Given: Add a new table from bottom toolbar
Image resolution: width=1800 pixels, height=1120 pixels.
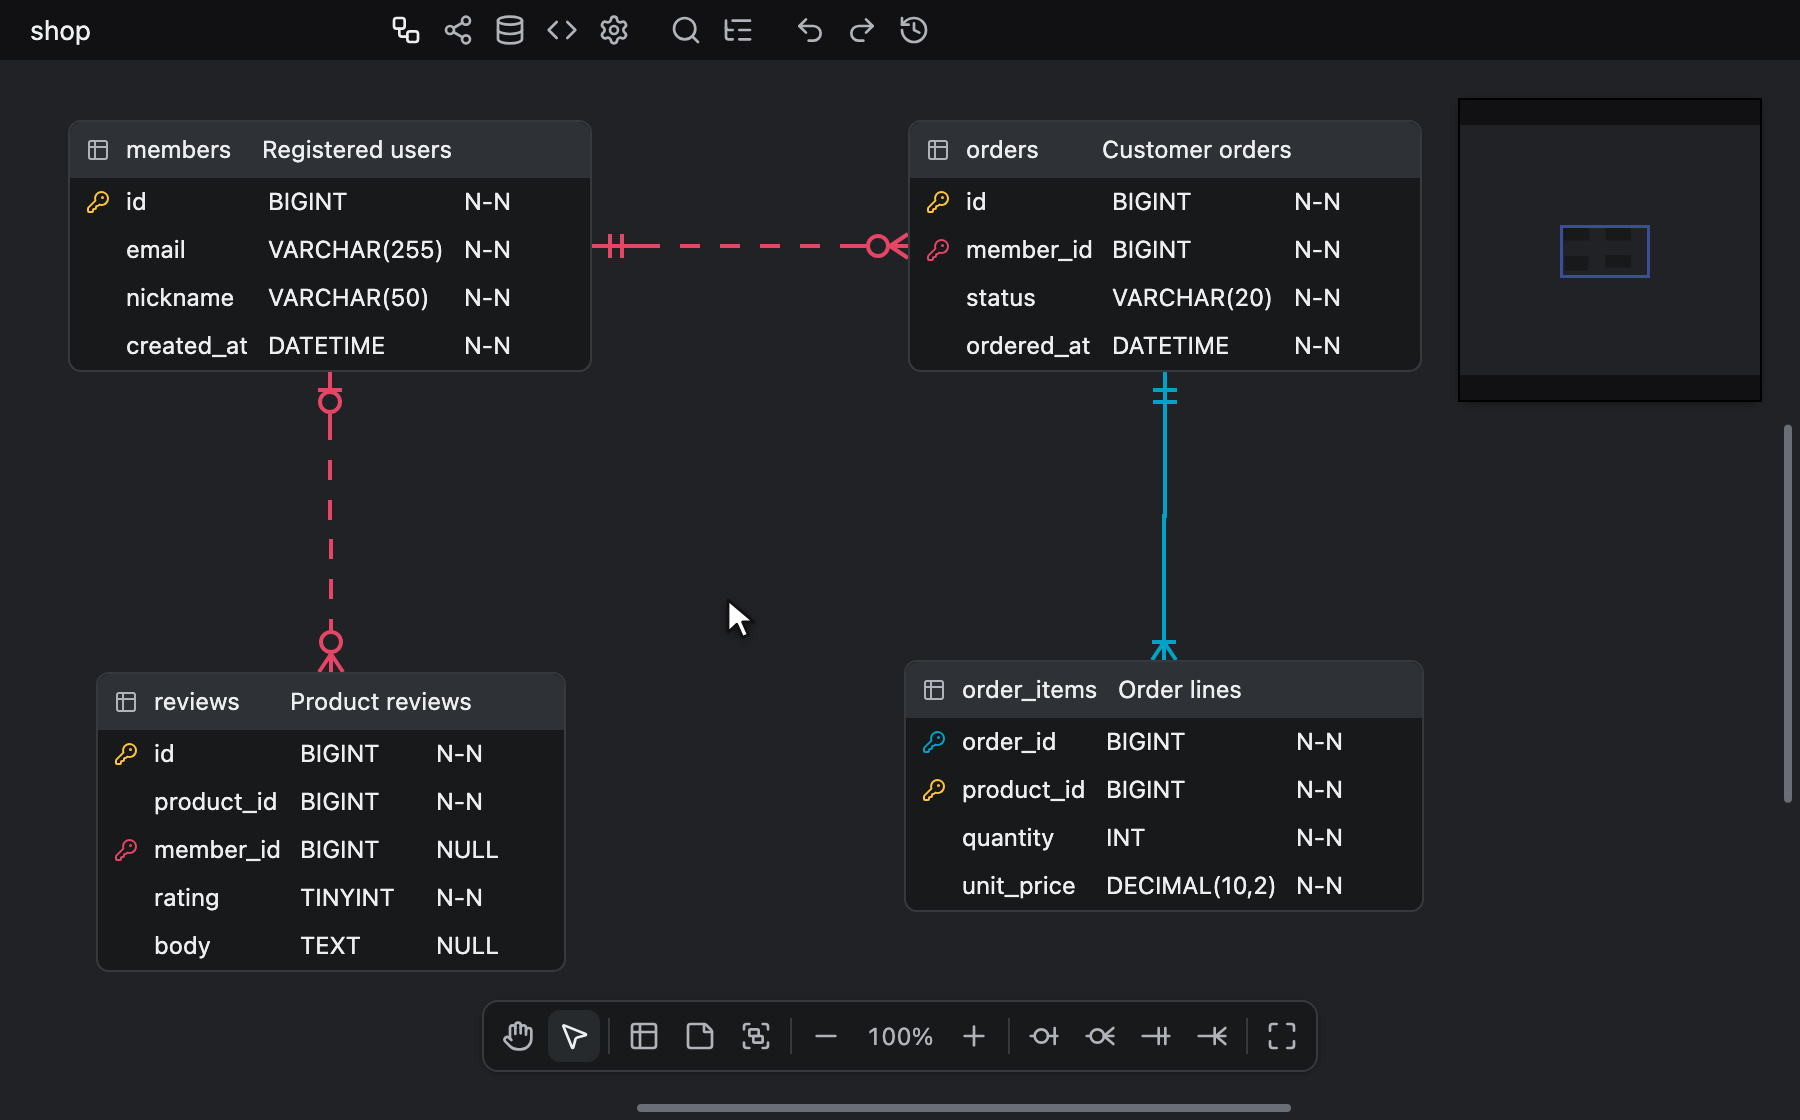Looking at the screenshot, I should (644, 1036).
